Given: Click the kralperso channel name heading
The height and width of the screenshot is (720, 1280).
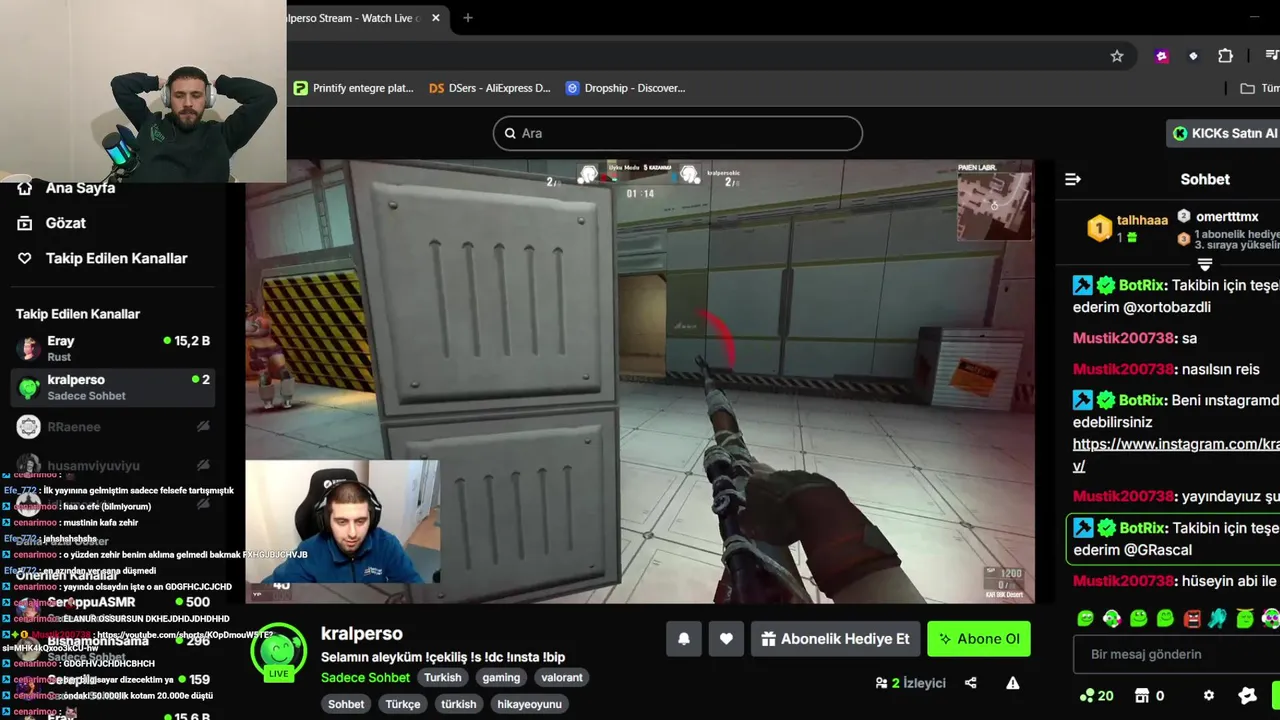Looking at the screenshot, I should [x=362, y=633].
